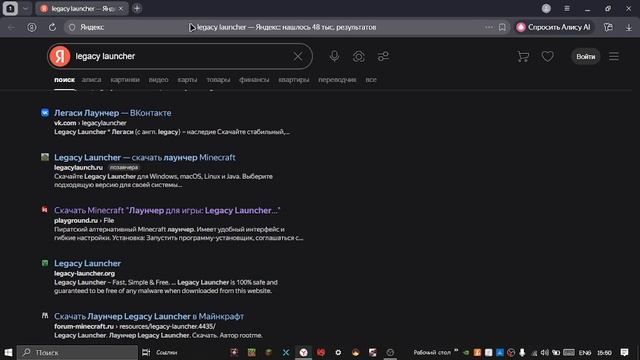Open the hamburger menu on the Yandex page
640x360 pixels.
coord(614,56)
